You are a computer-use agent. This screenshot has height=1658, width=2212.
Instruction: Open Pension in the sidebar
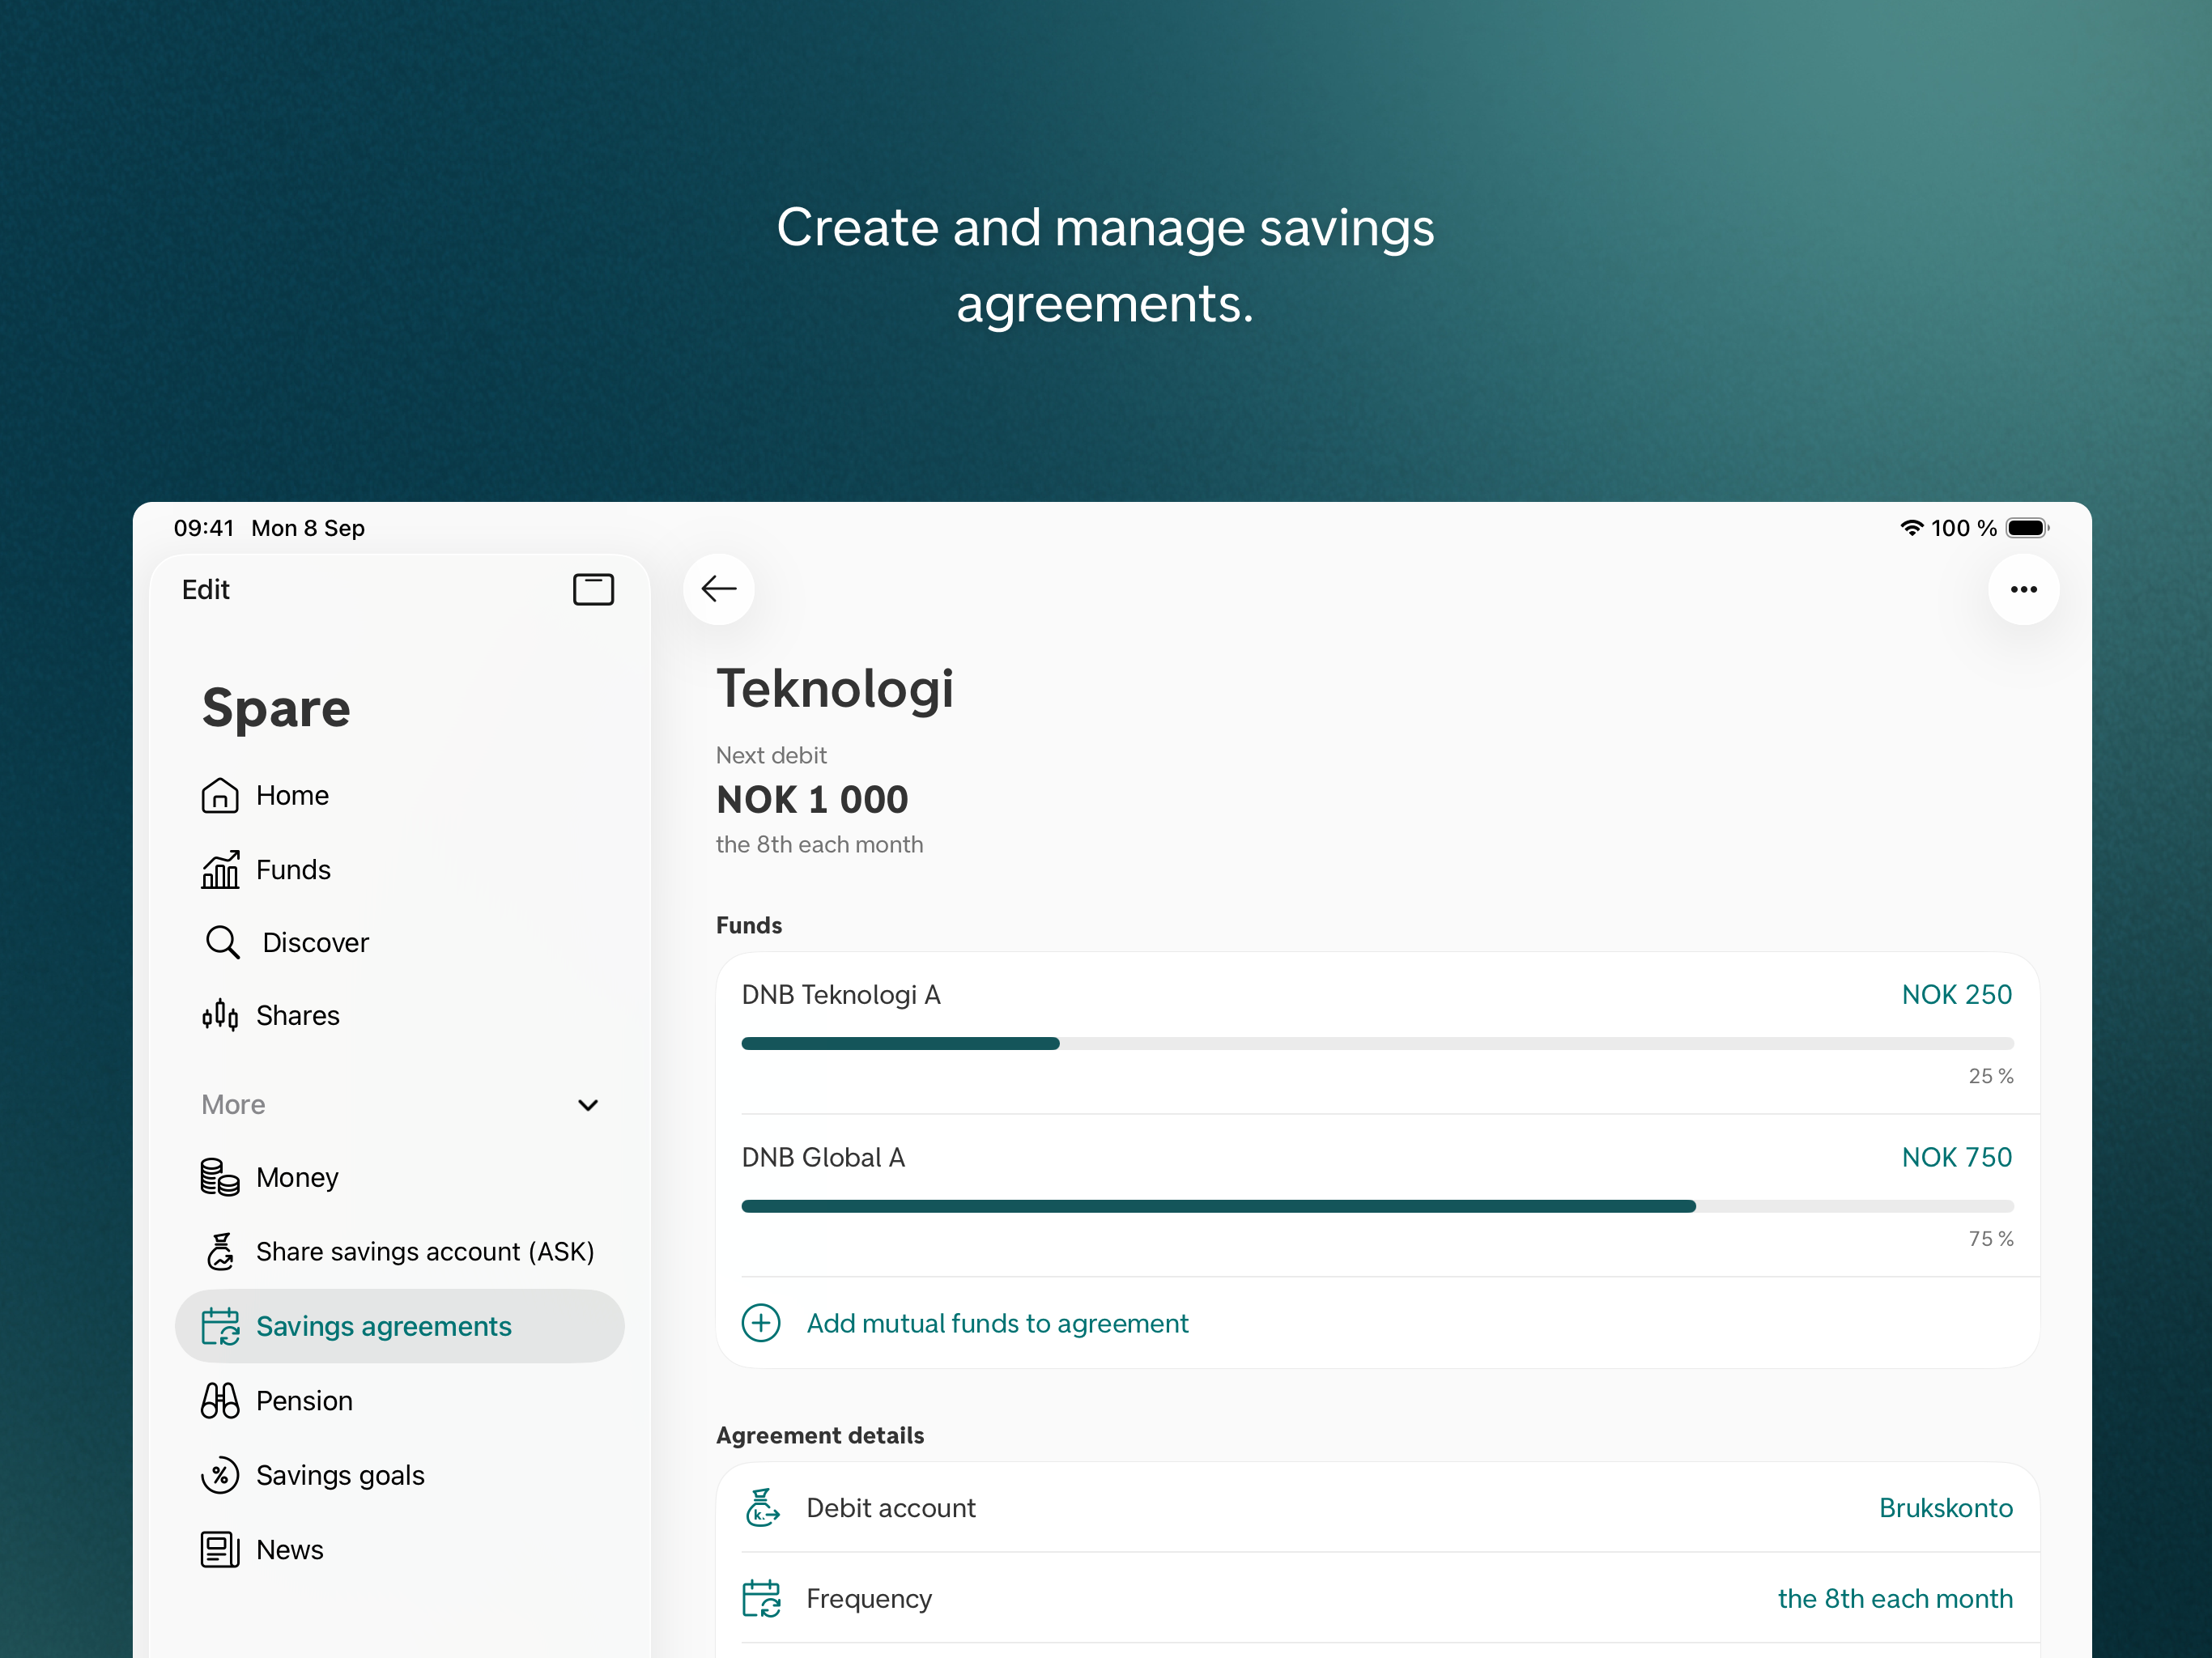coord(400,1400)
